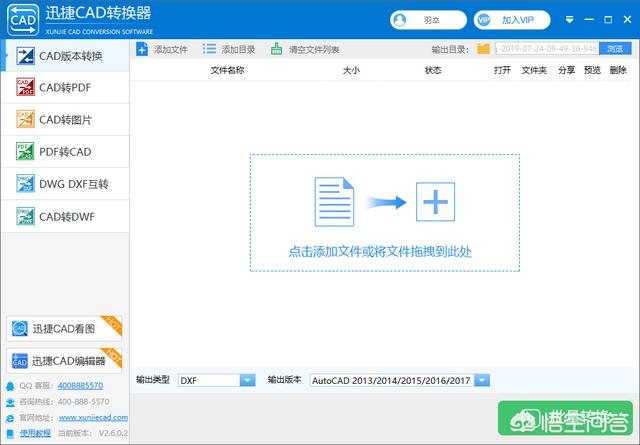Click the document icon in drop zone
The height and width of the screenshot is (445, 640).
[x=335, y=201]
